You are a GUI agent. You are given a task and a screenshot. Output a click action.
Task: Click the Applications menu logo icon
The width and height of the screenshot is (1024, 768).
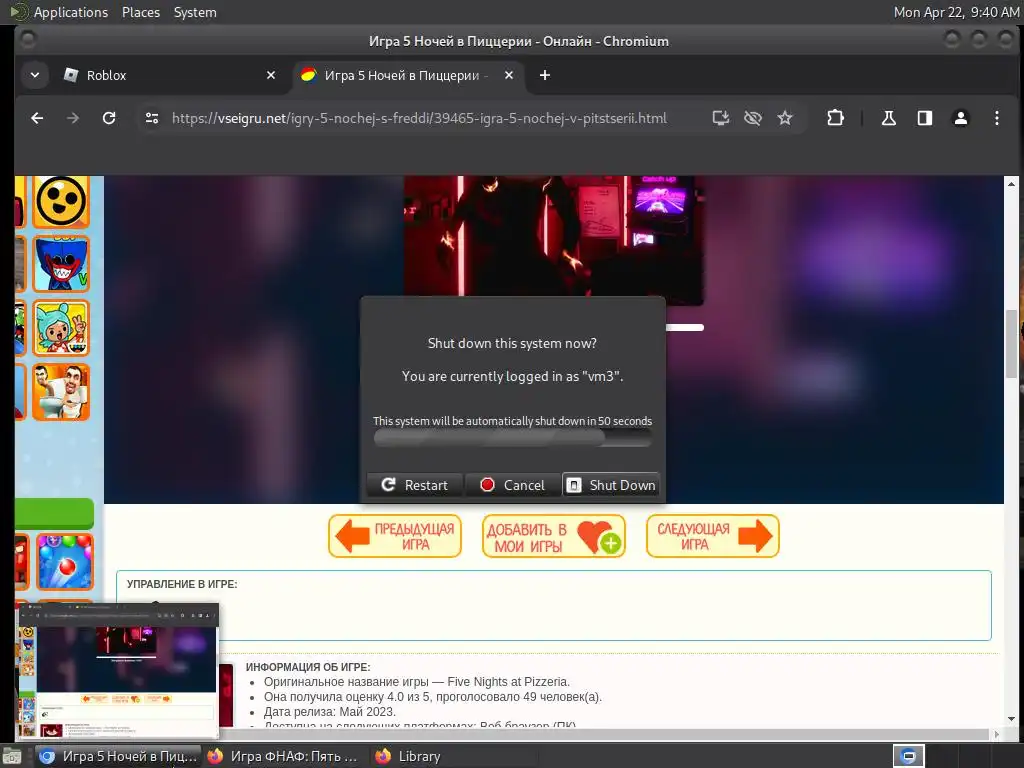[19, 12]
